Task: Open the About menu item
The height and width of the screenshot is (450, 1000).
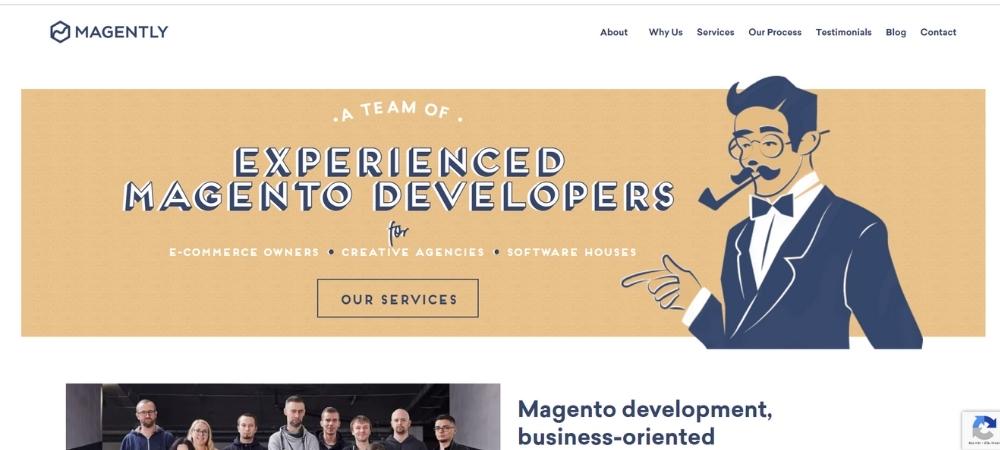Action: 614,32
